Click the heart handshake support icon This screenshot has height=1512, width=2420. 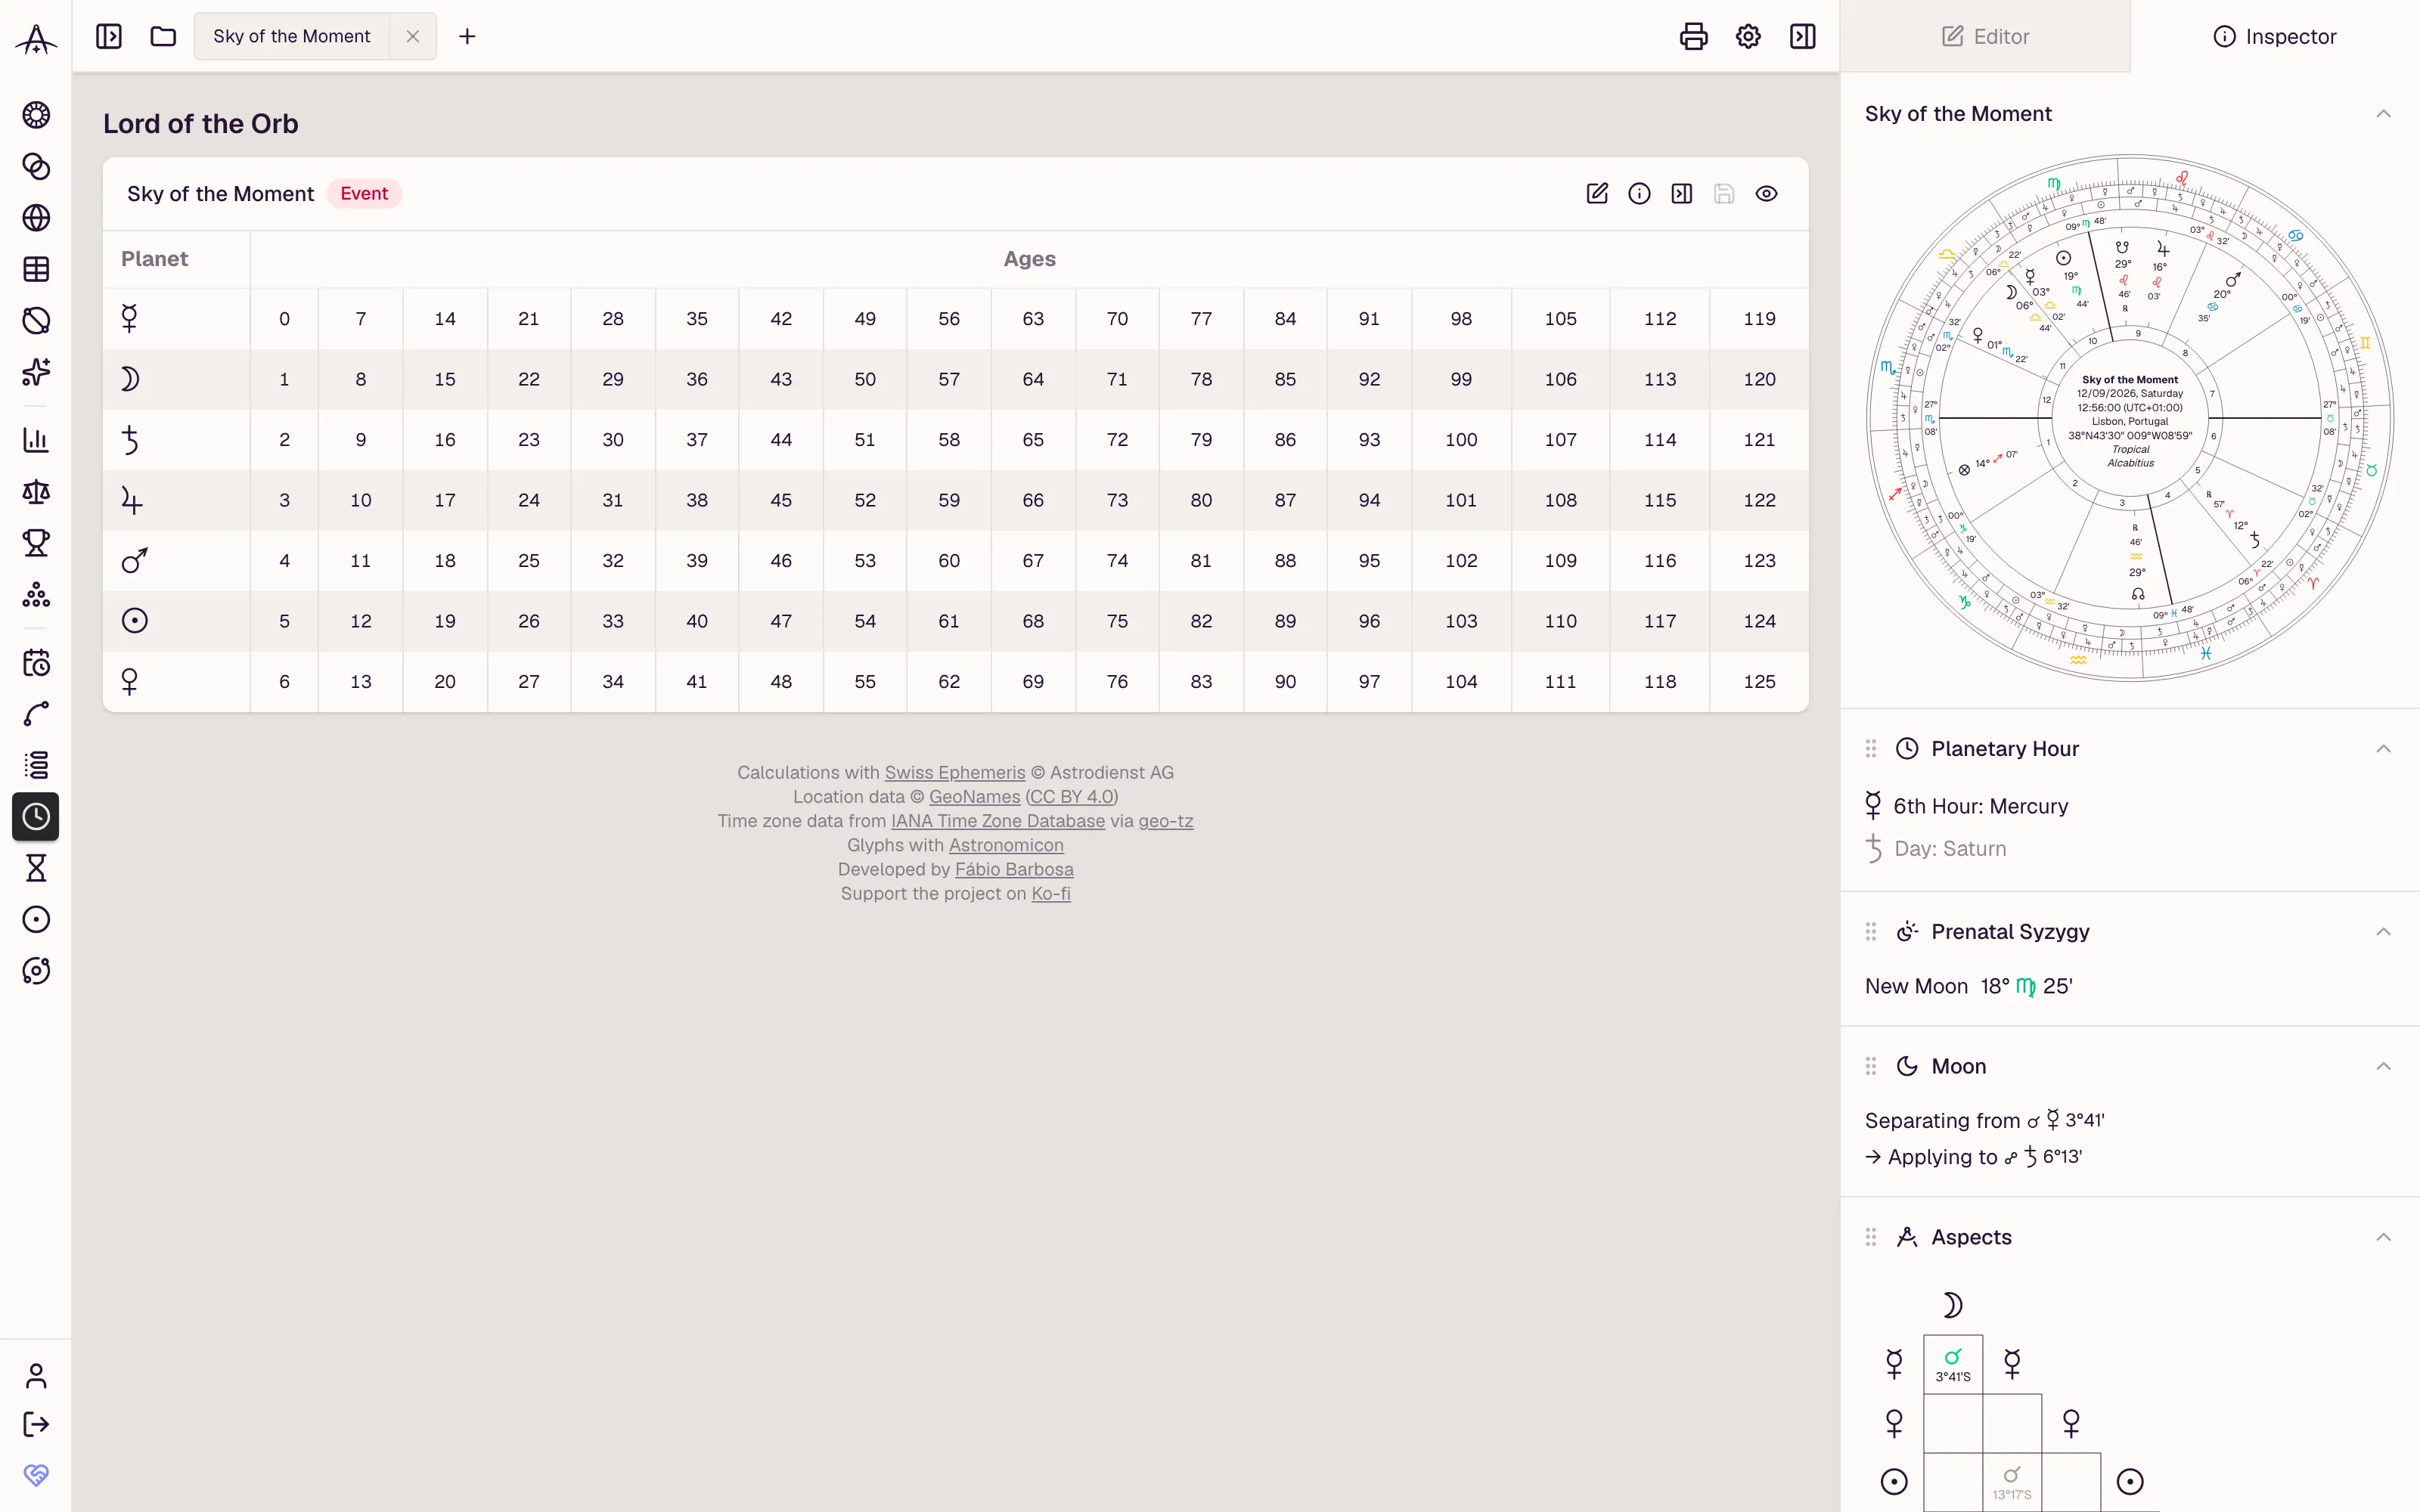click(36, 1475)
